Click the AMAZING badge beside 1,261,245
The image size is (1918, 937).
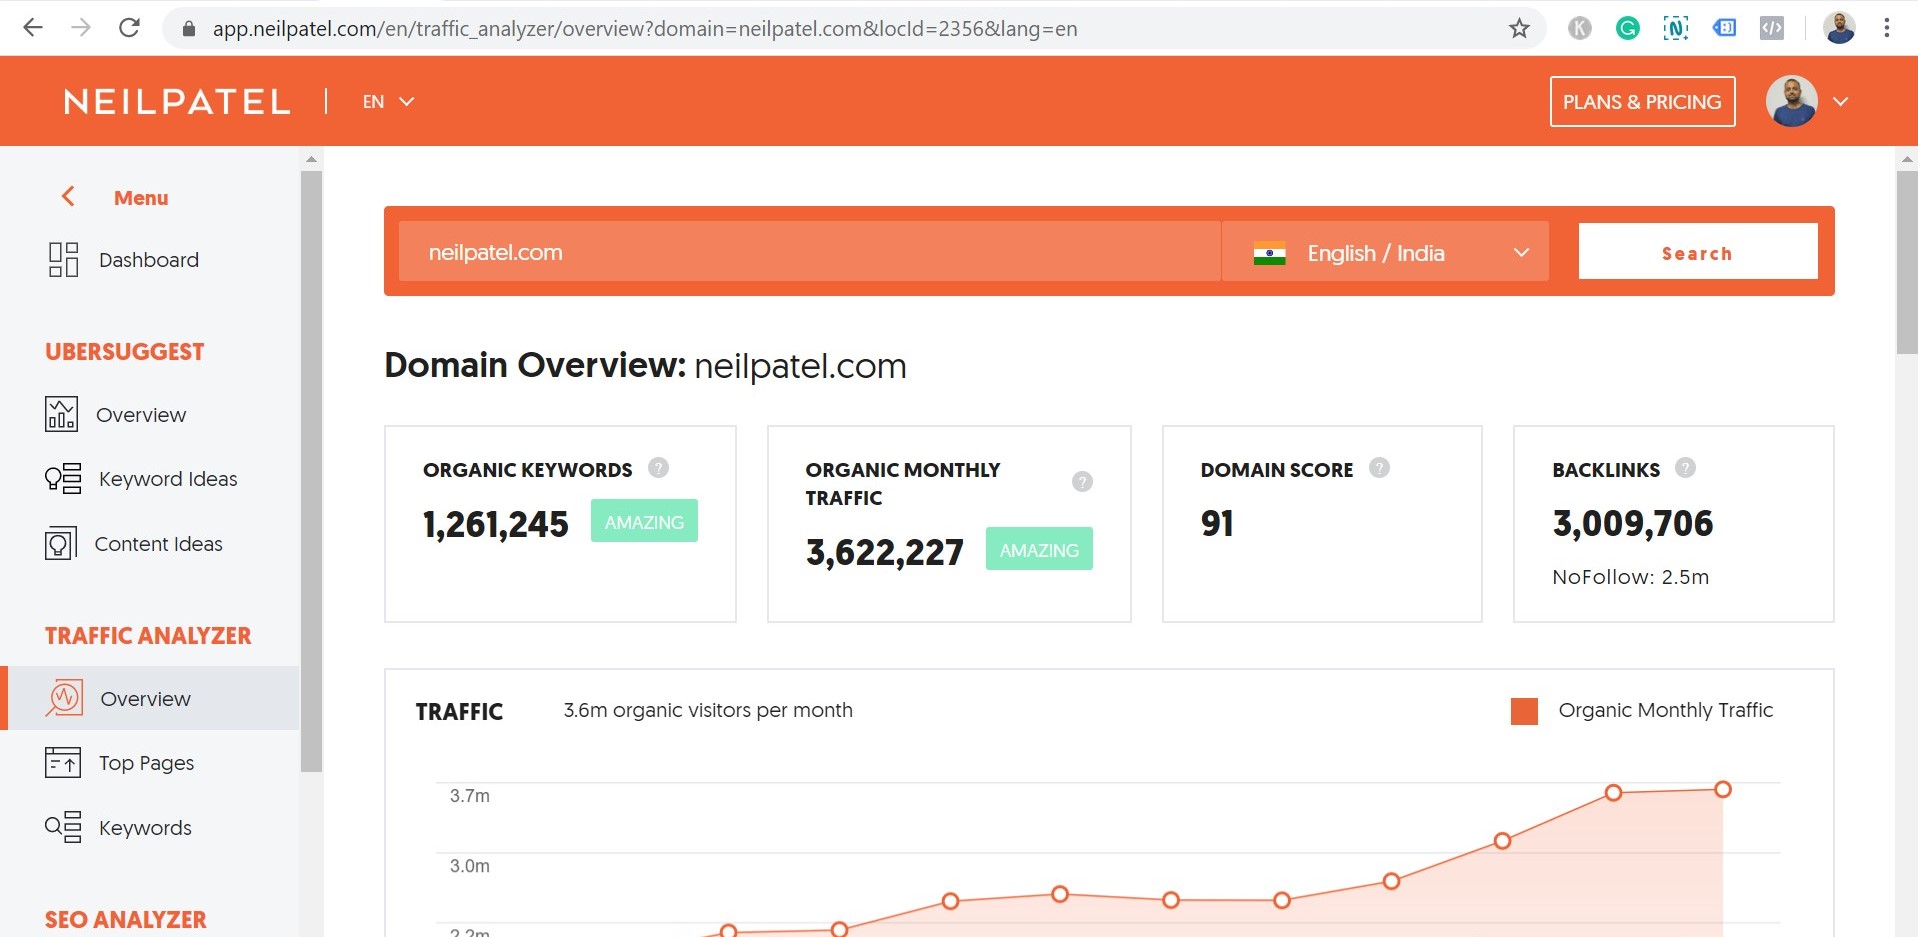tap(644, 521)
